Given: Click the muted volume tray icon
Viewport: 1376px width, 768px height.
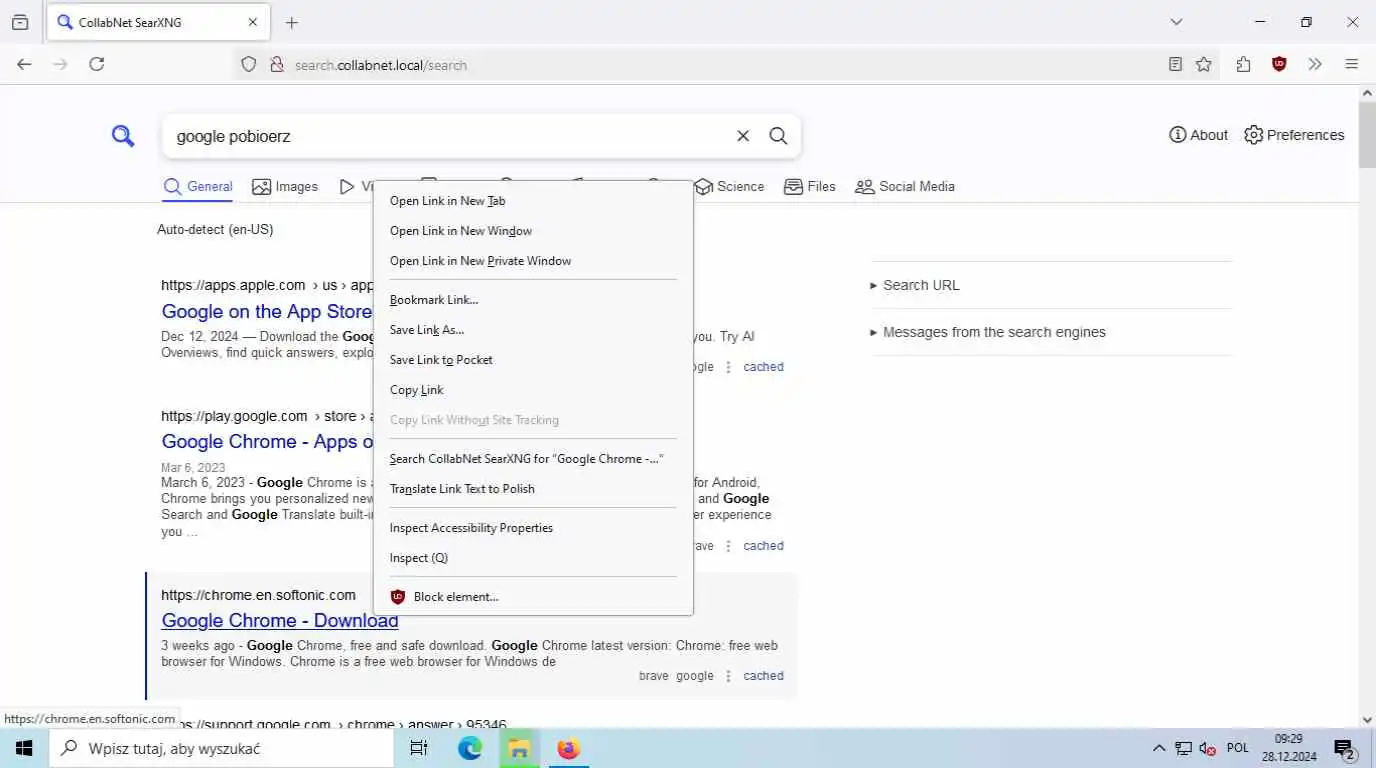Looking at the screenshot, I should point(1208,748).
